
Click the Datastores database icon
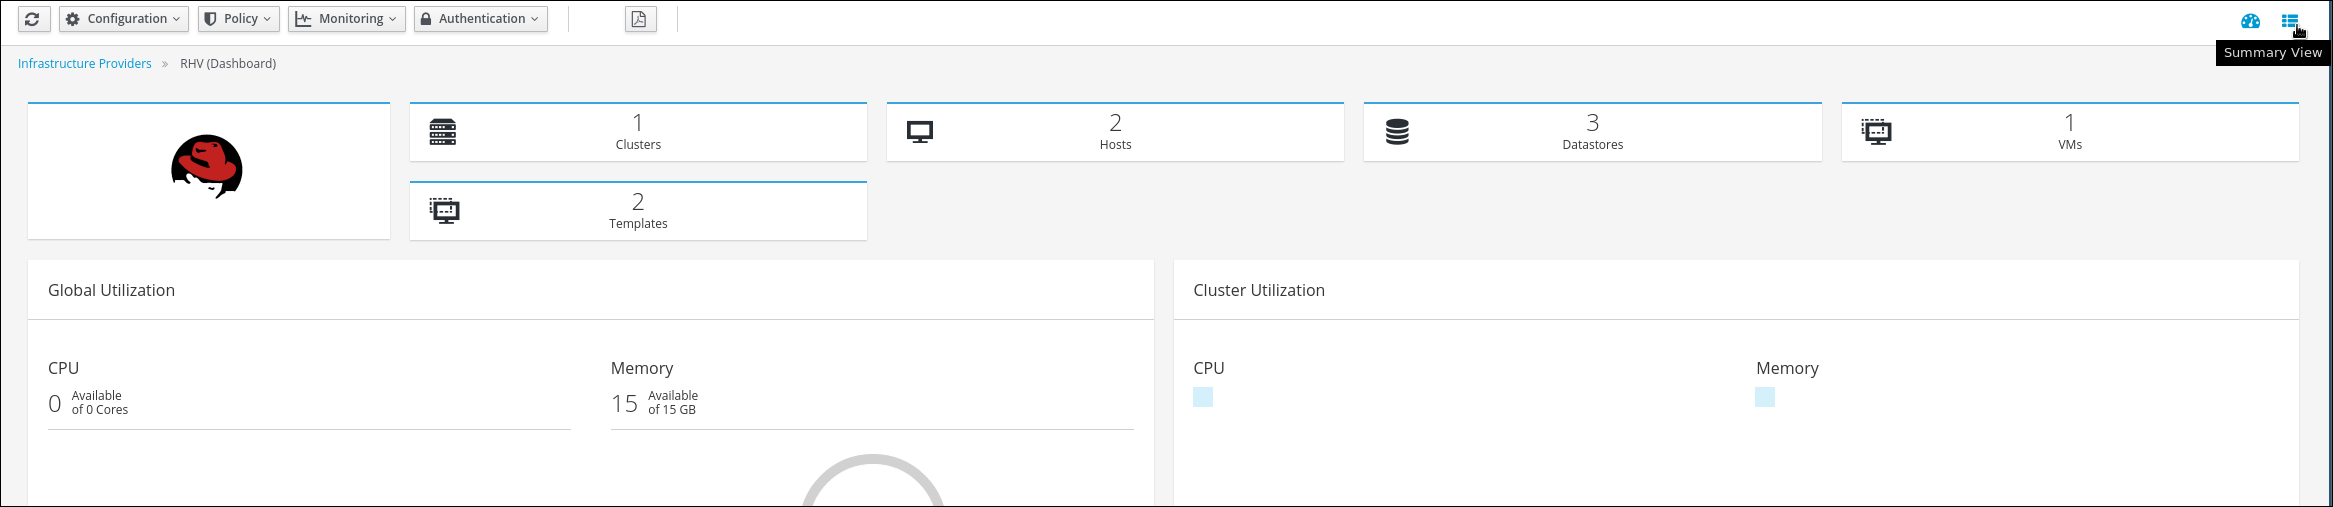(1397, 132)
